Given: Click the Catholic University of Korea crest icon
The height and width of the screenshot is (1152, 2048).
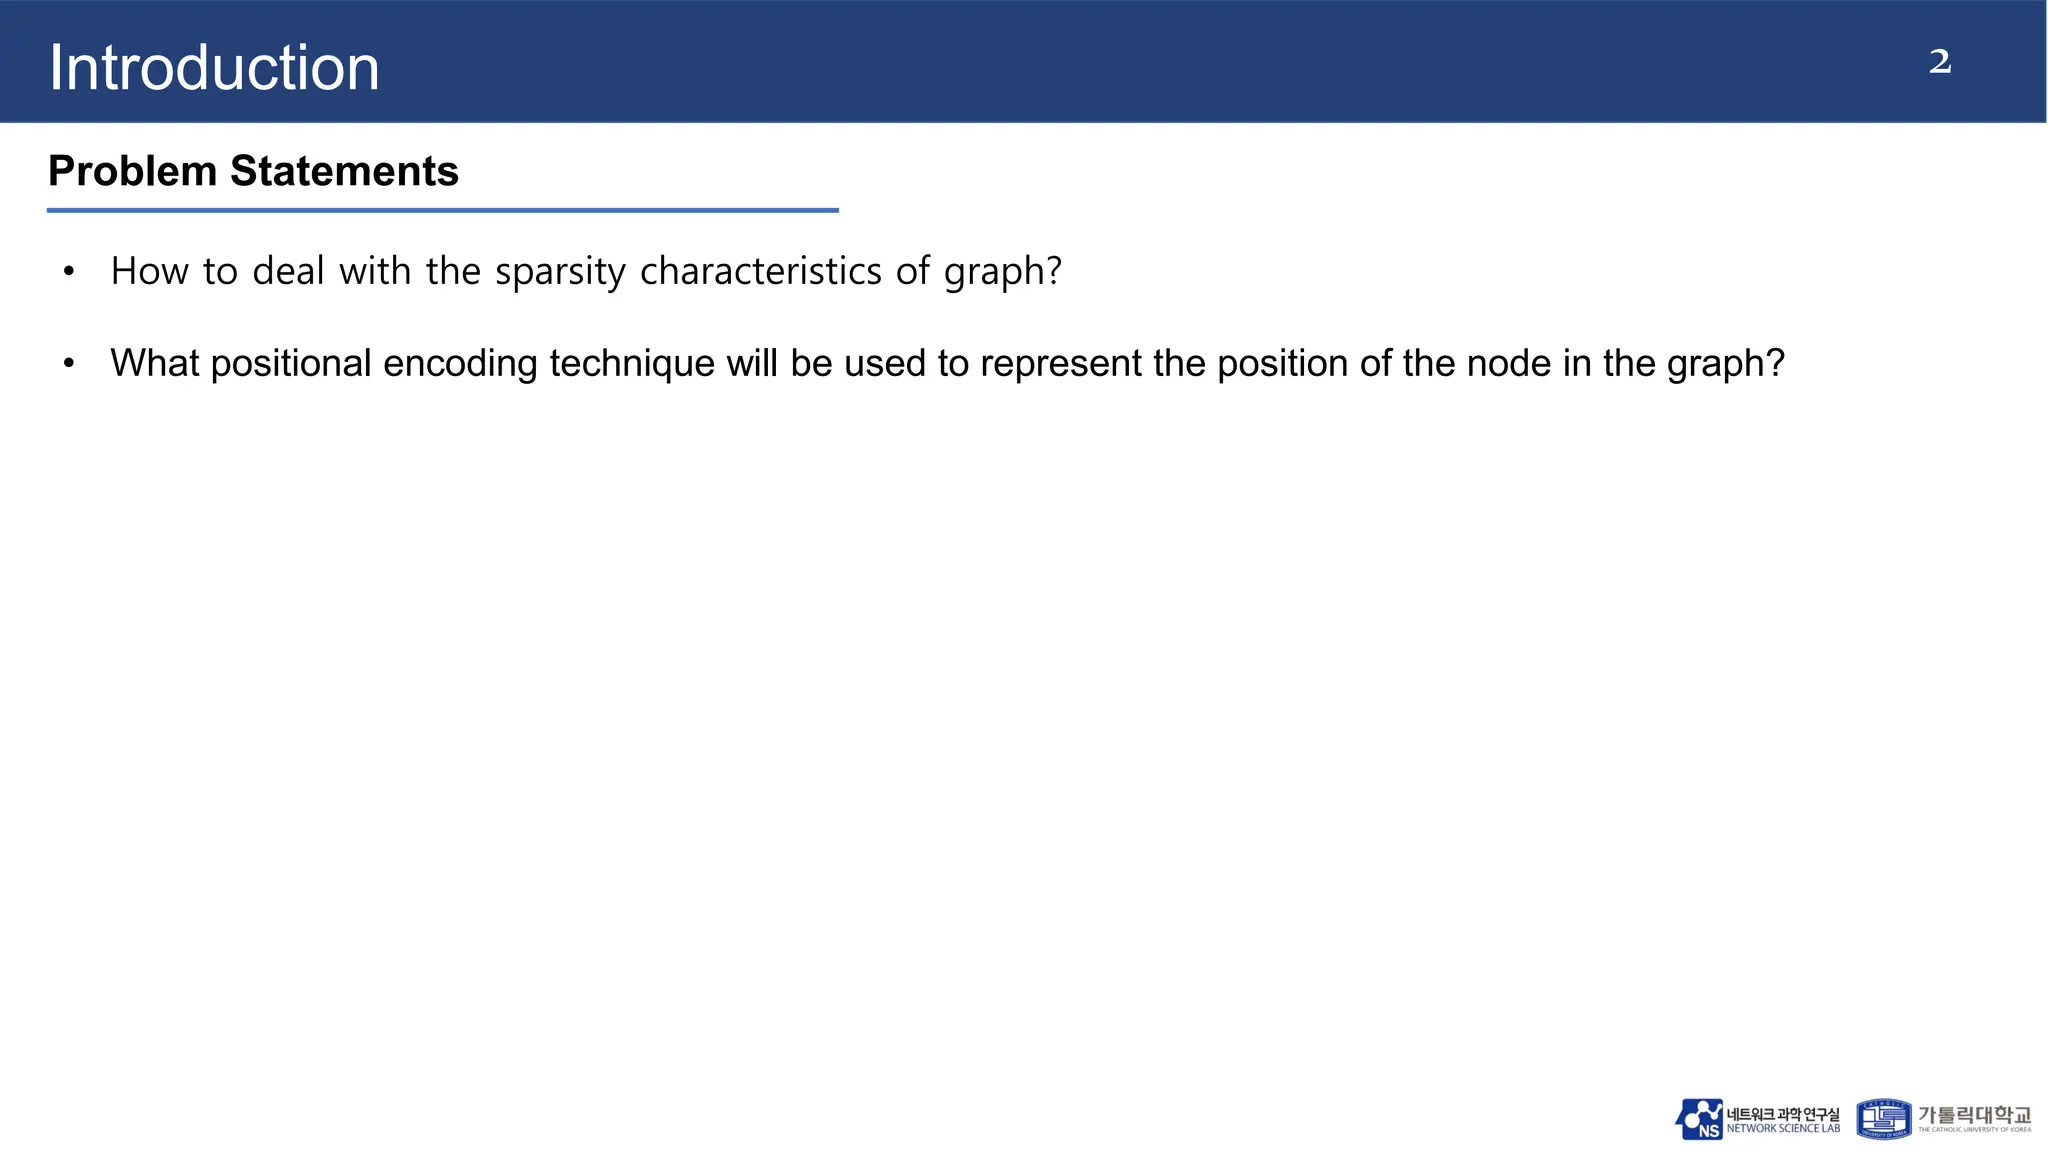Looking at the screenshot, I should click(x=1884, y=1119).
